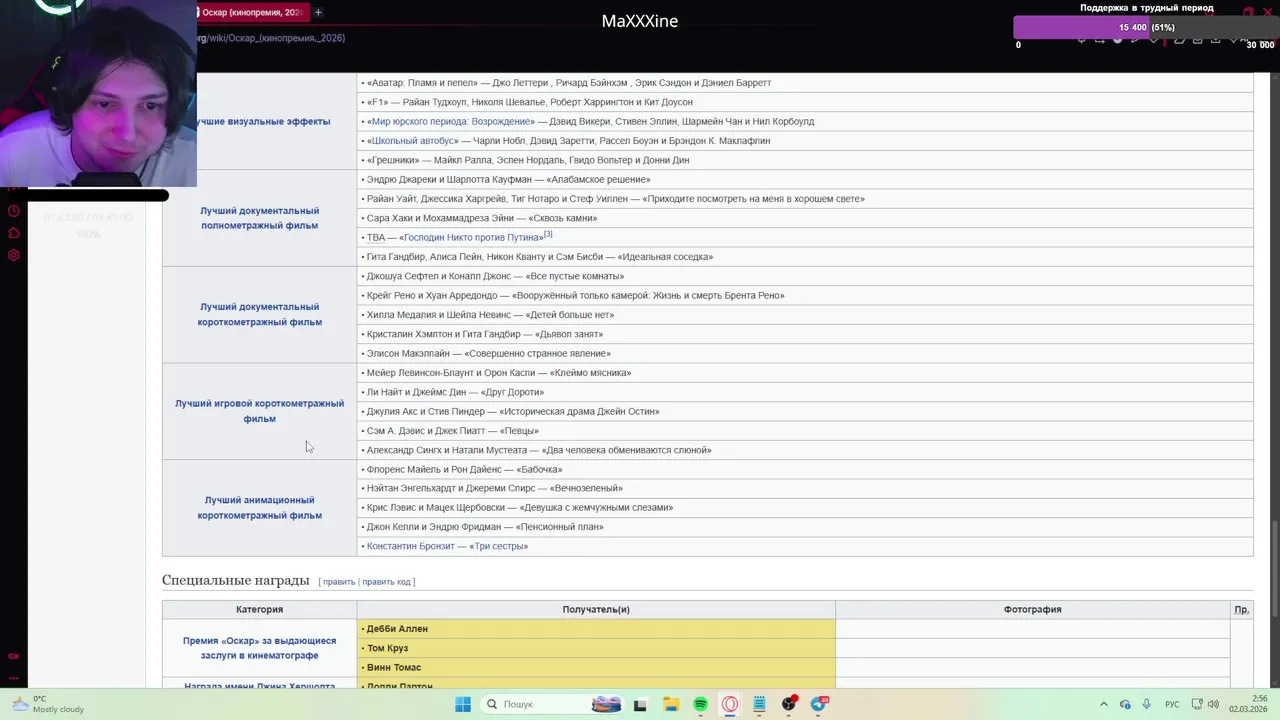1280x720 pixels.
Task: Click the «Сквозь камни» nominee row
Action: point(805,218)
